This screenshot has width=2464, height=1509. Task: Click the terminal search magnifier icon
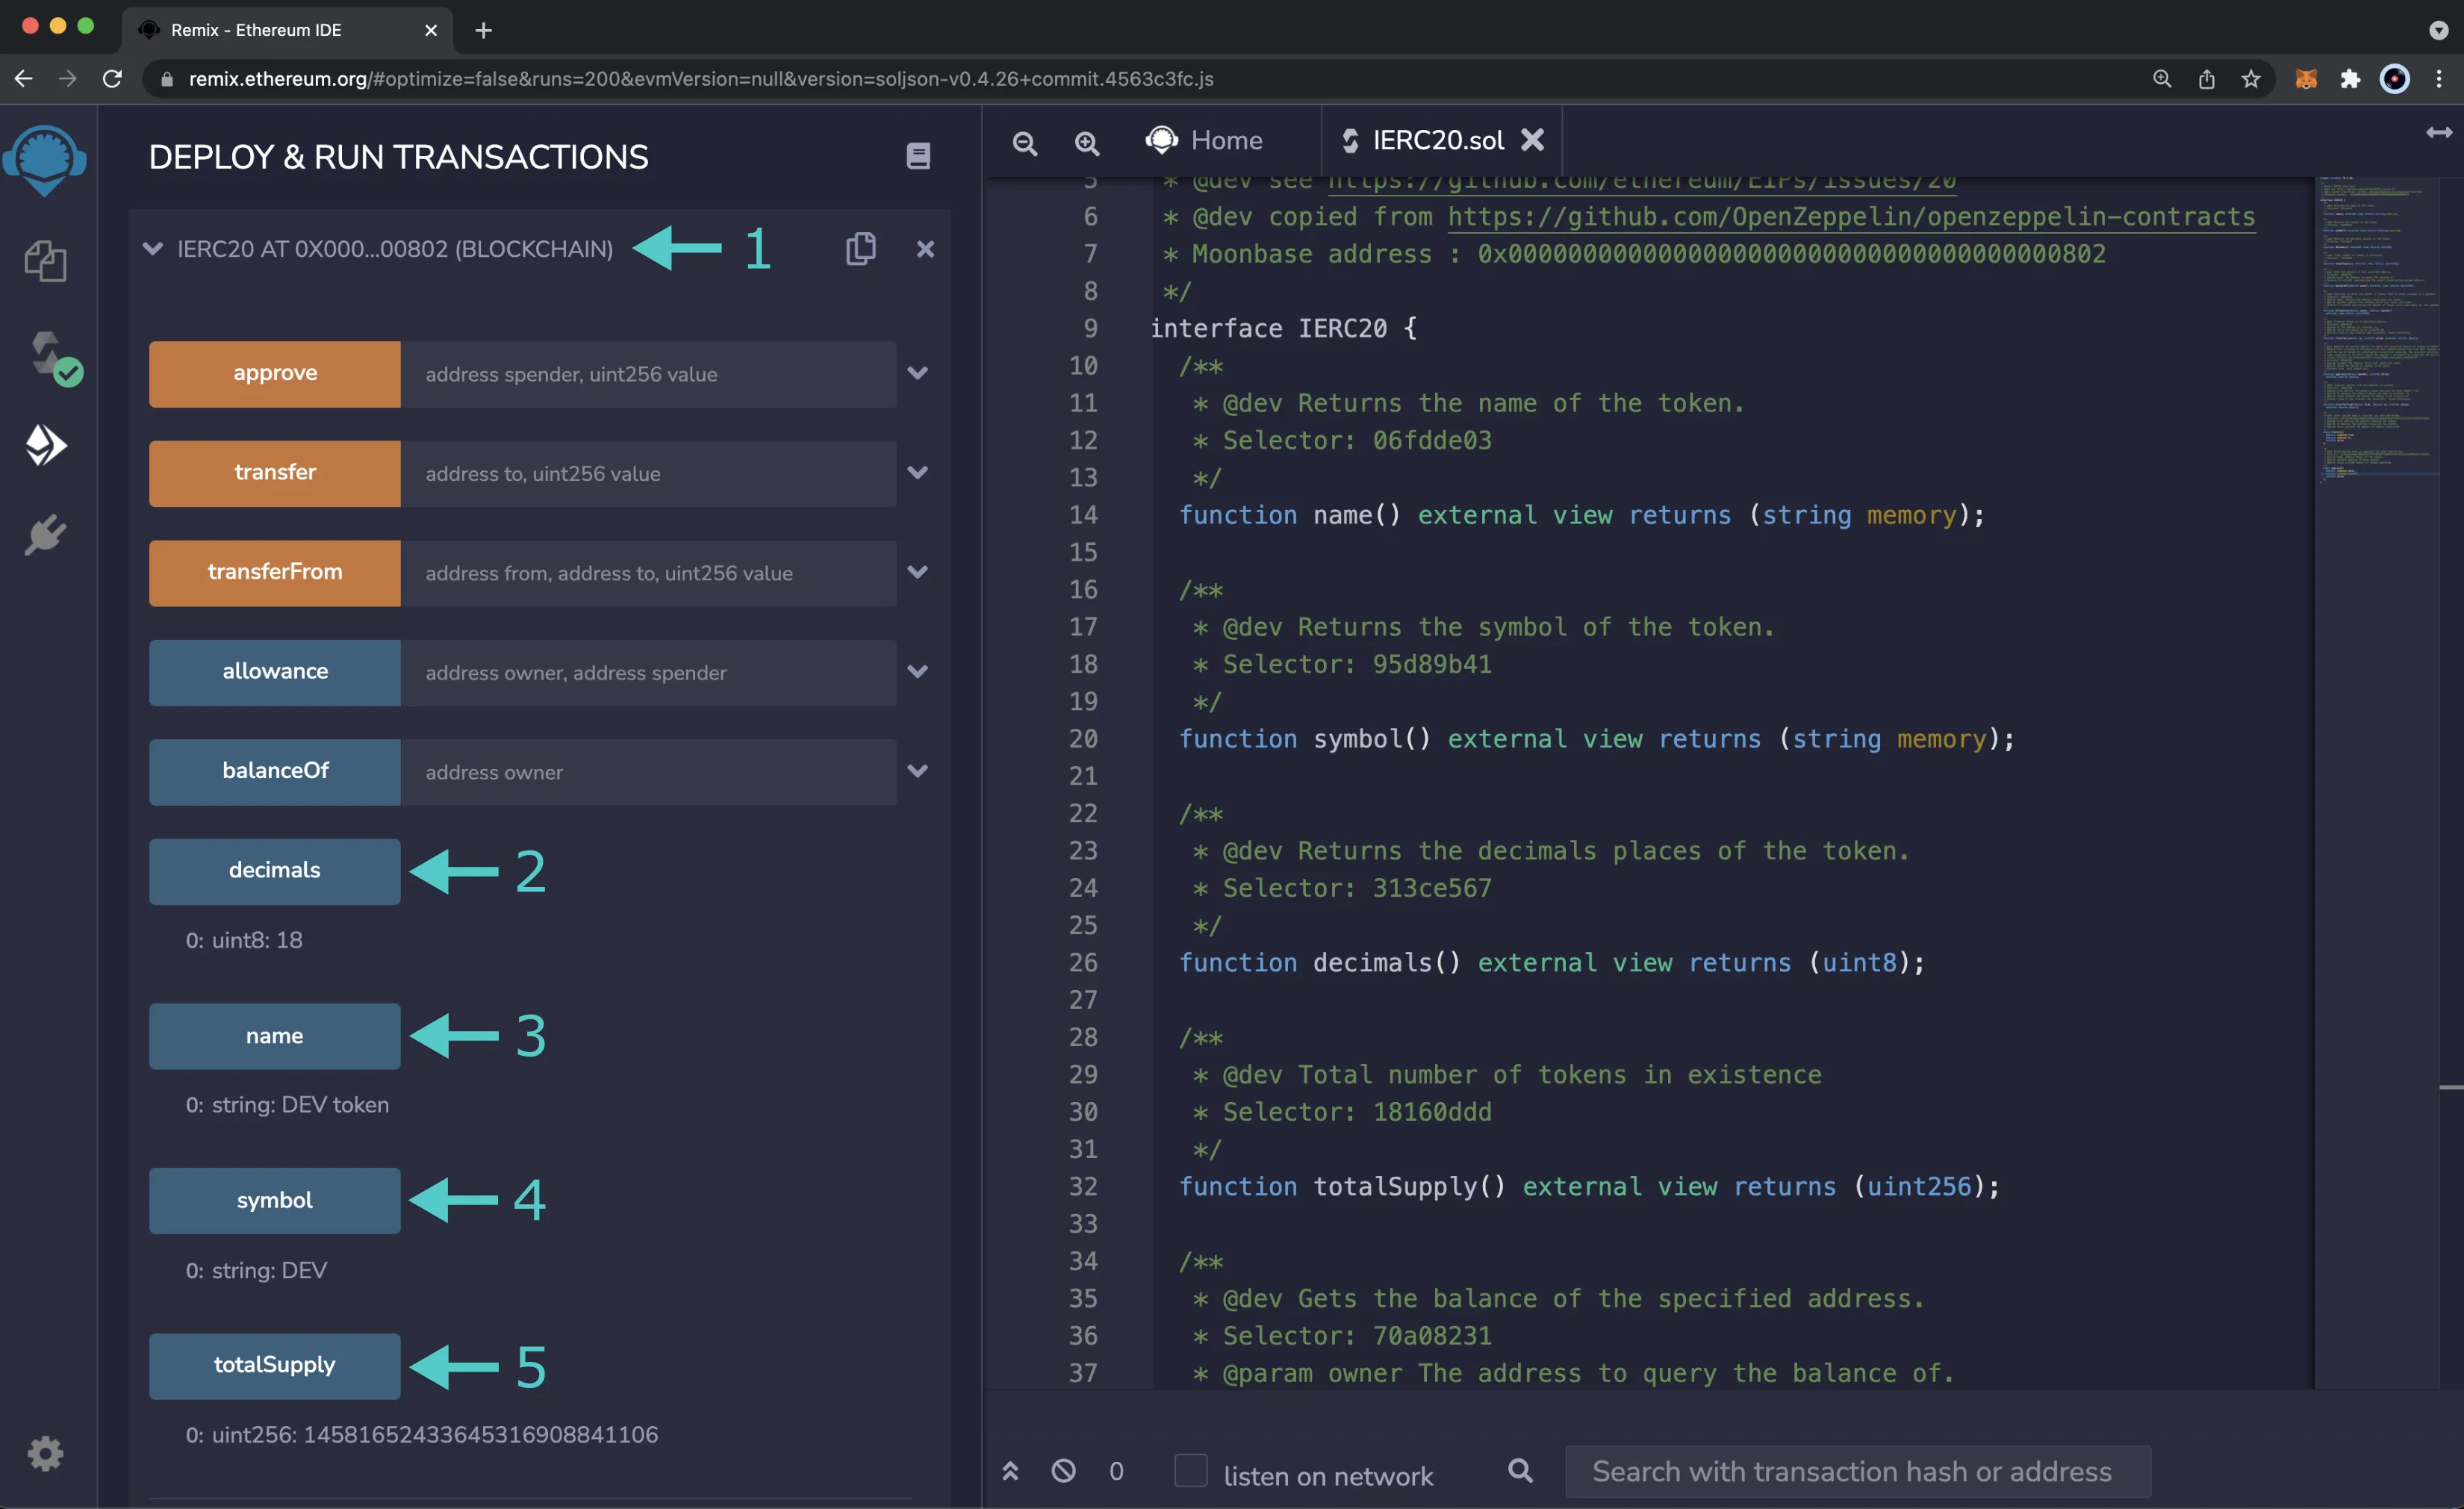[1520, 1470]
